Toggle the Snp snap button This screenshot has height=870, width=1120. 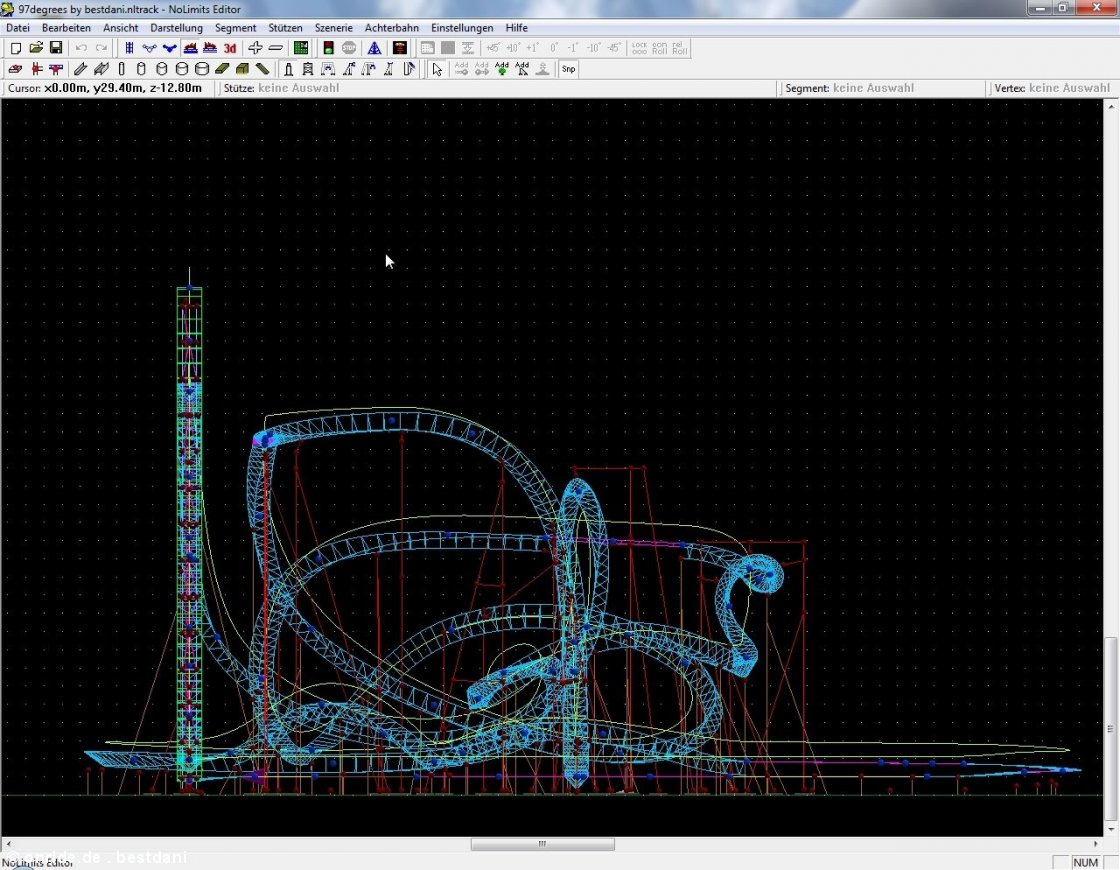tap(569, 69)
